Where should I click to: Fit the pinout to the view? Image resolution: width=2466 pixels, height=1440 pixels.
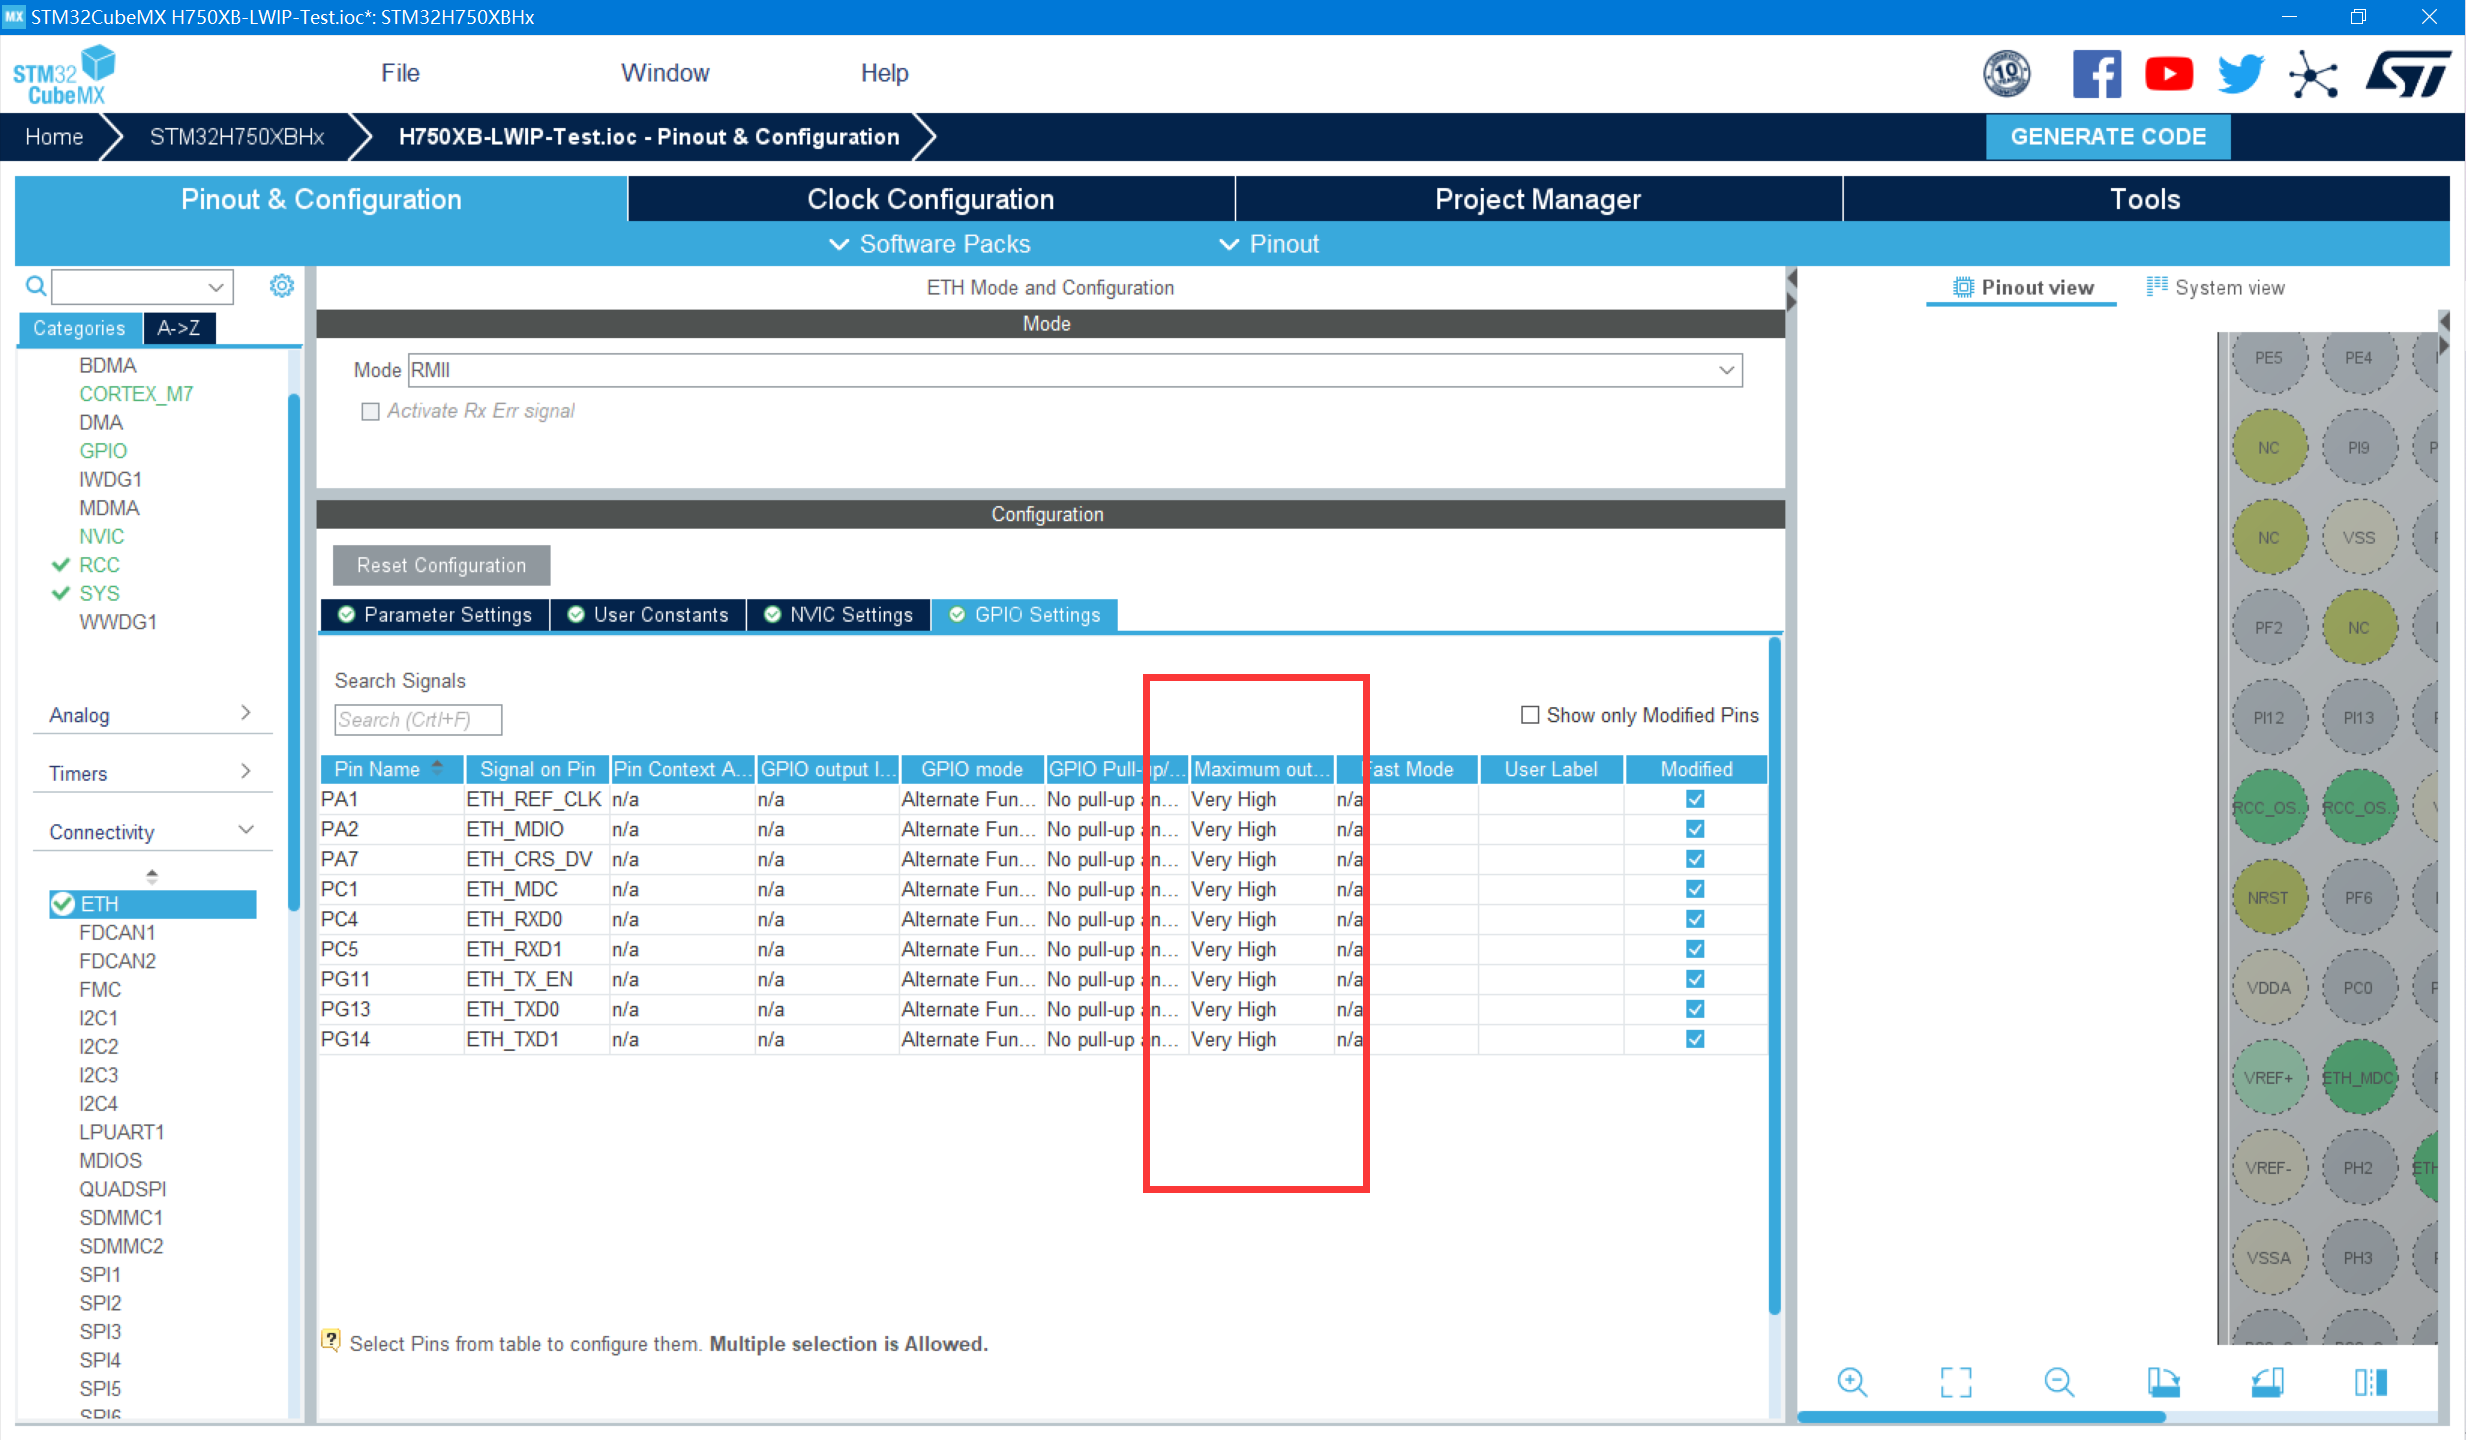pos(1956,1382)
